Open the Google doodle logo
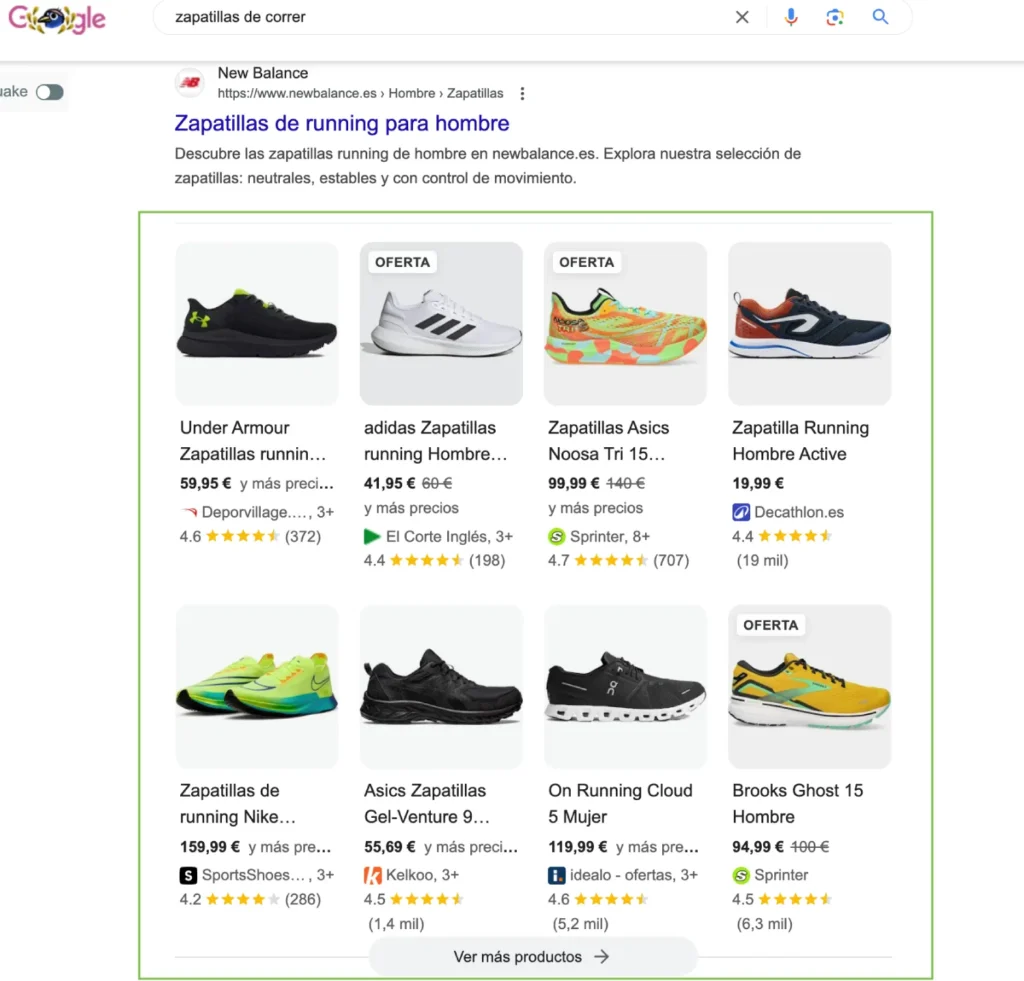1024x981 pixels. click(x=57, y=18)
